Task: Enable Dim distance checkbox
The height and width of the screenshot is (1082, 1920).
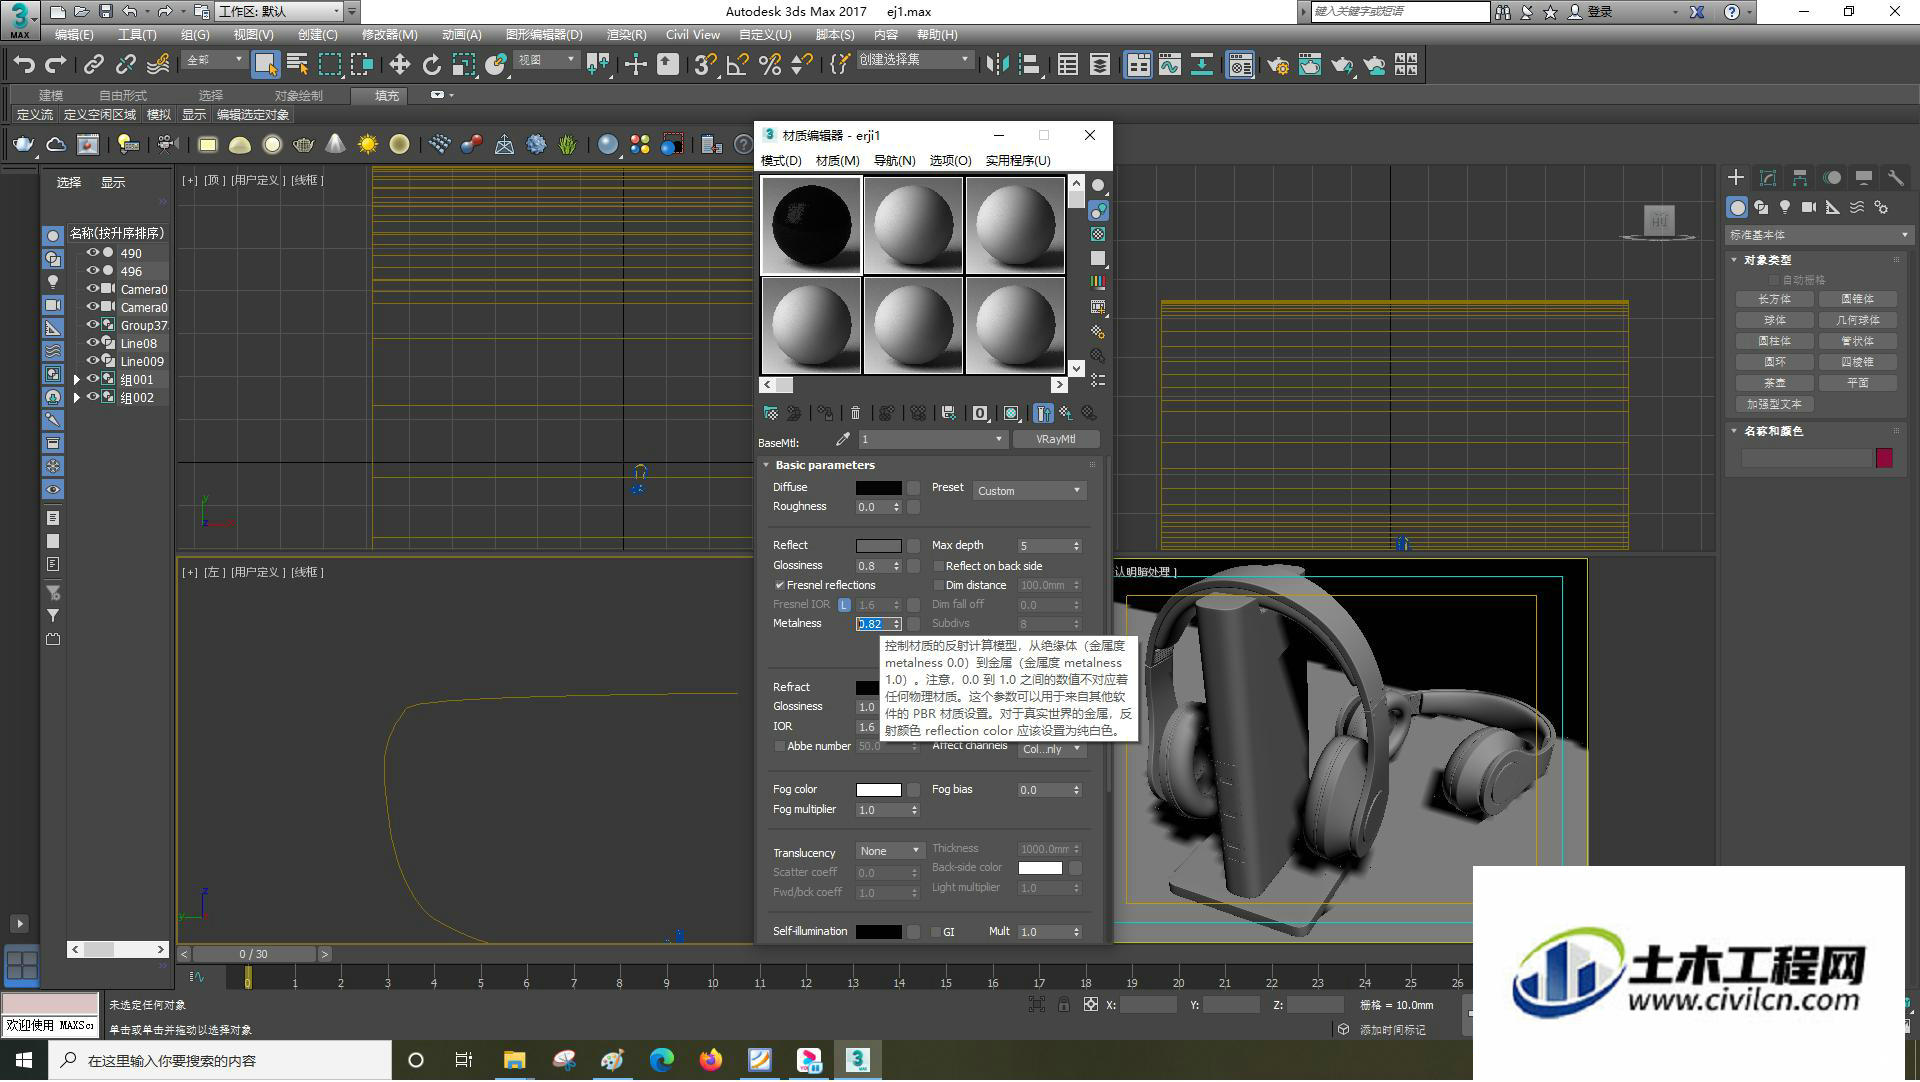Action: pyautogui.click(x=938, y=586)
